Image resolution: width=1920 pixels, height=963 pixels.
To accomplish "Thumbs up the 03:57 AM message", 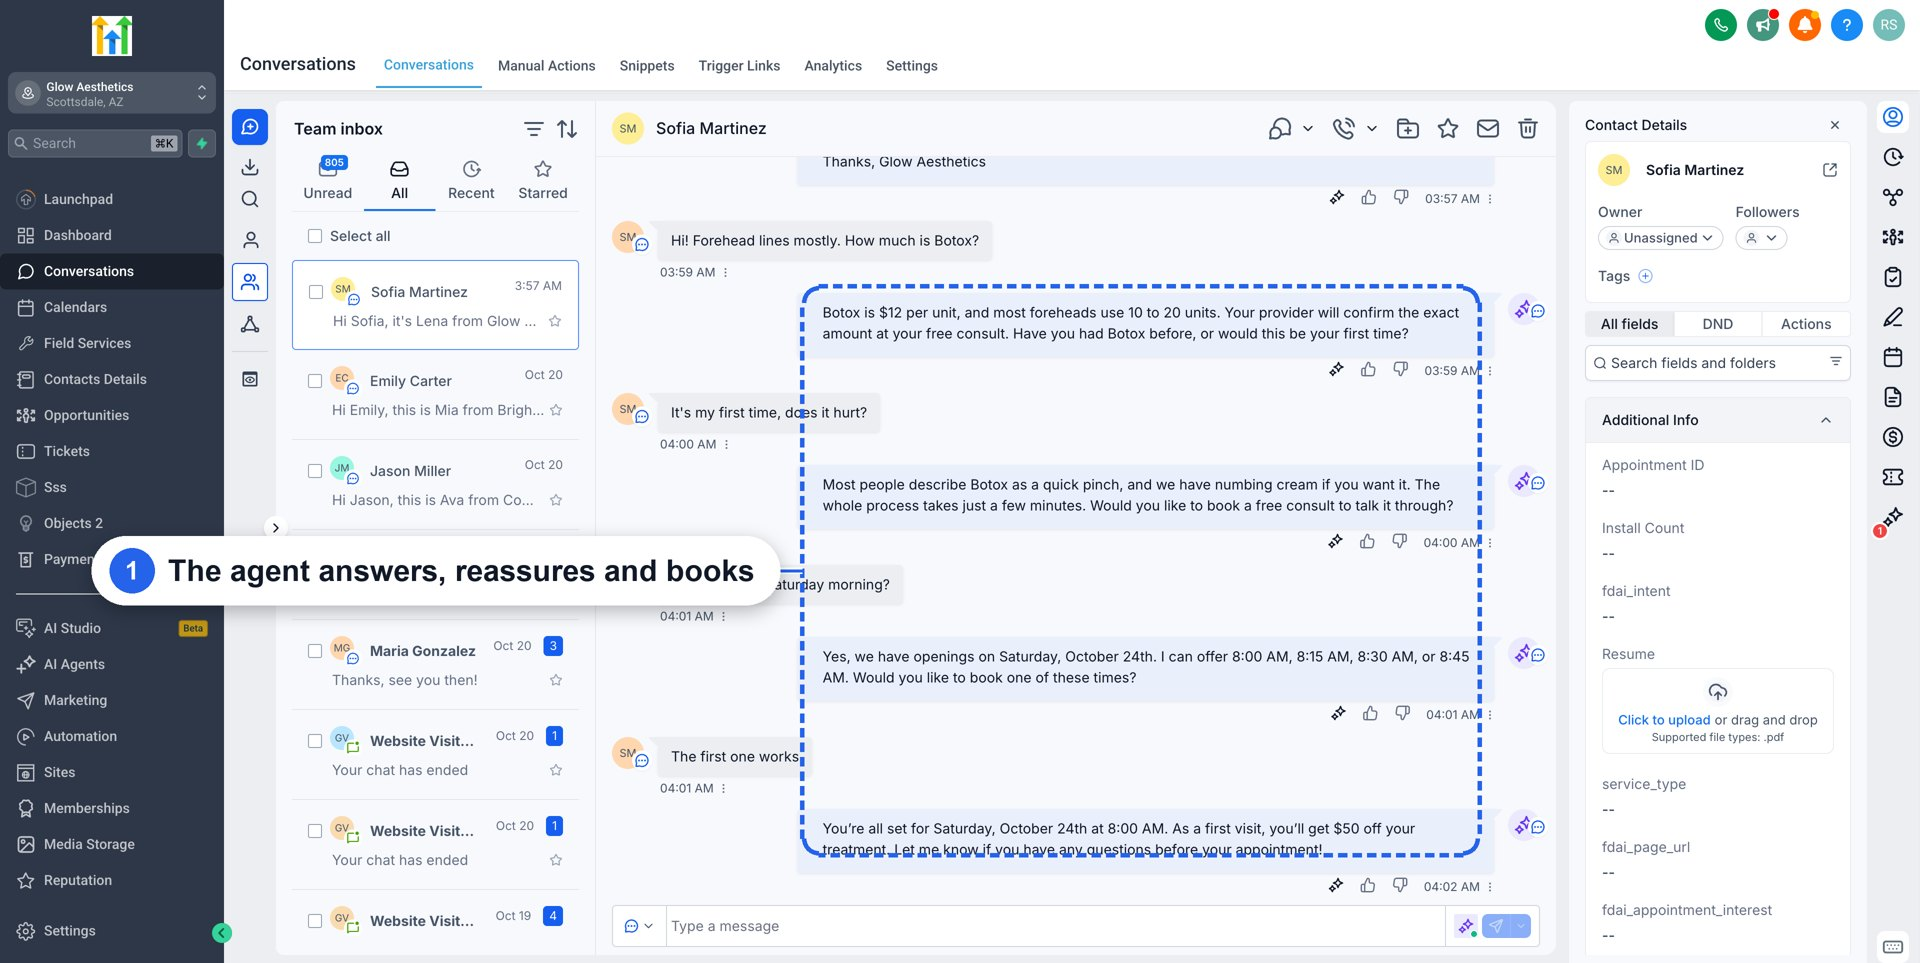I will coord(1368,198).
